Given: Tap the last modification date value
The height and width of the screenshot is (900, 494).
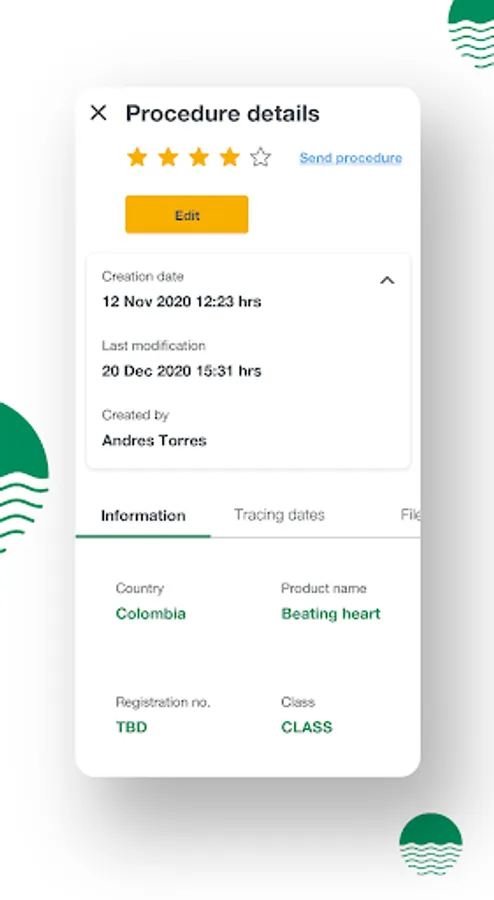Looking at the screenshot, I should coord(182,371).
